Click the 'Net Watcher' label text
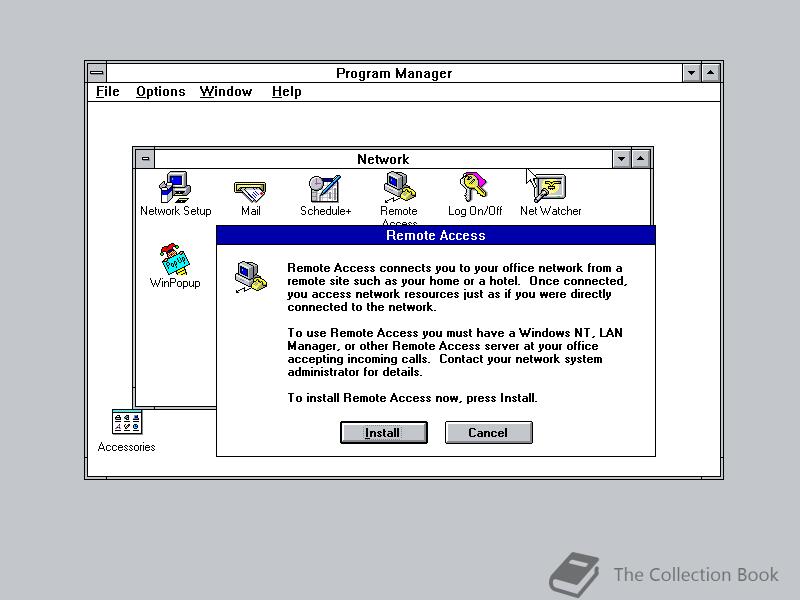Image resolution: width=800 pixels, height=600 pixels. 551,211
